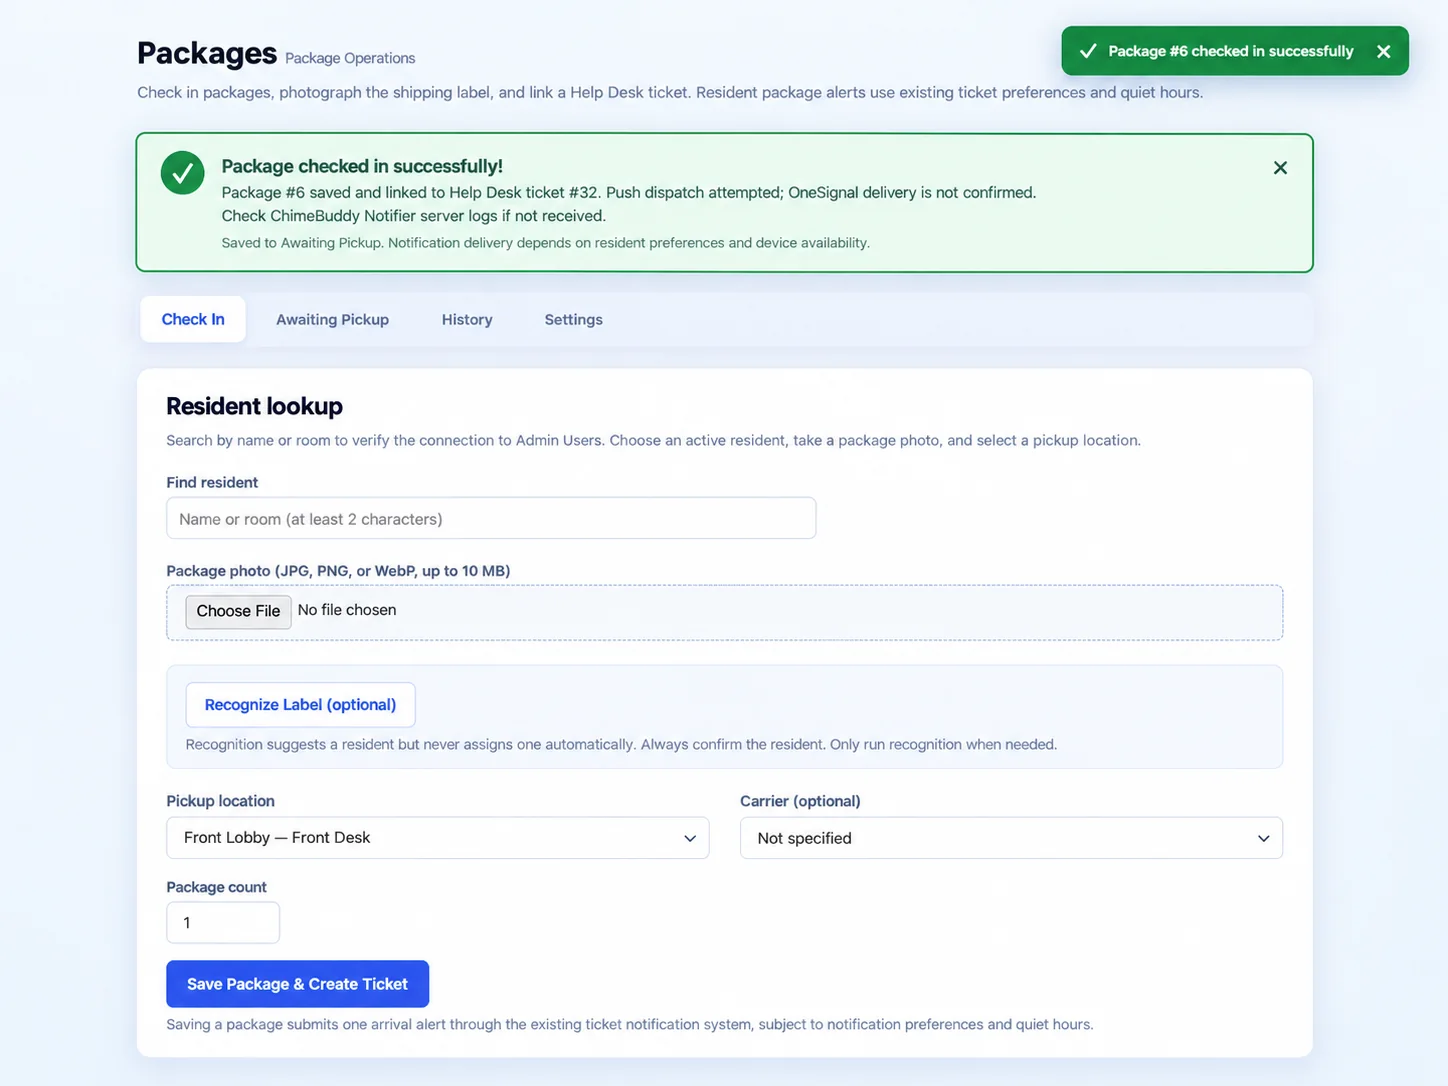Click the Carrier (optional) label
This screenshot has height=1086, width=1448.
click(800, 801)
